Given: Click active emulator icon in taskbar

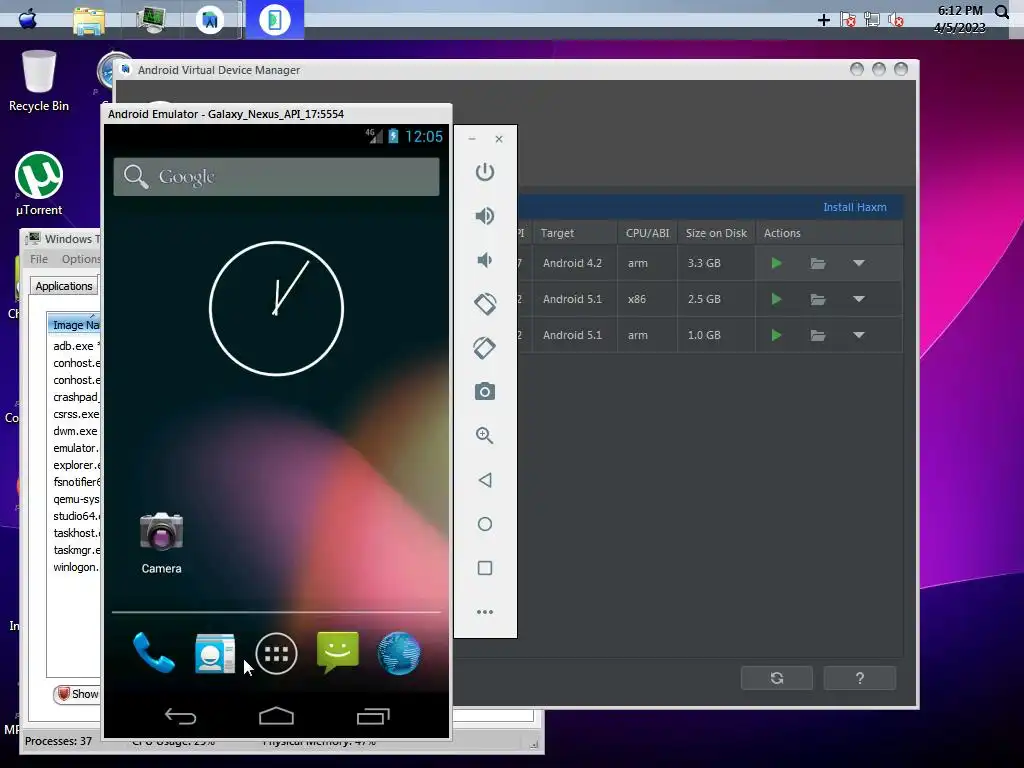Looking at the screenshot, I should point(274,20).
